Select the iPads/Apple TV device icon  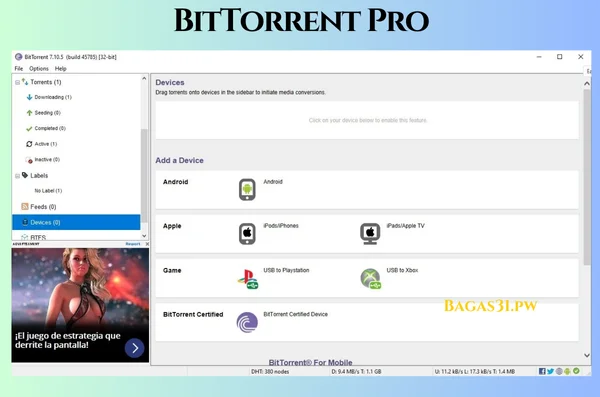pyautogui.click(x=370, y=234)
